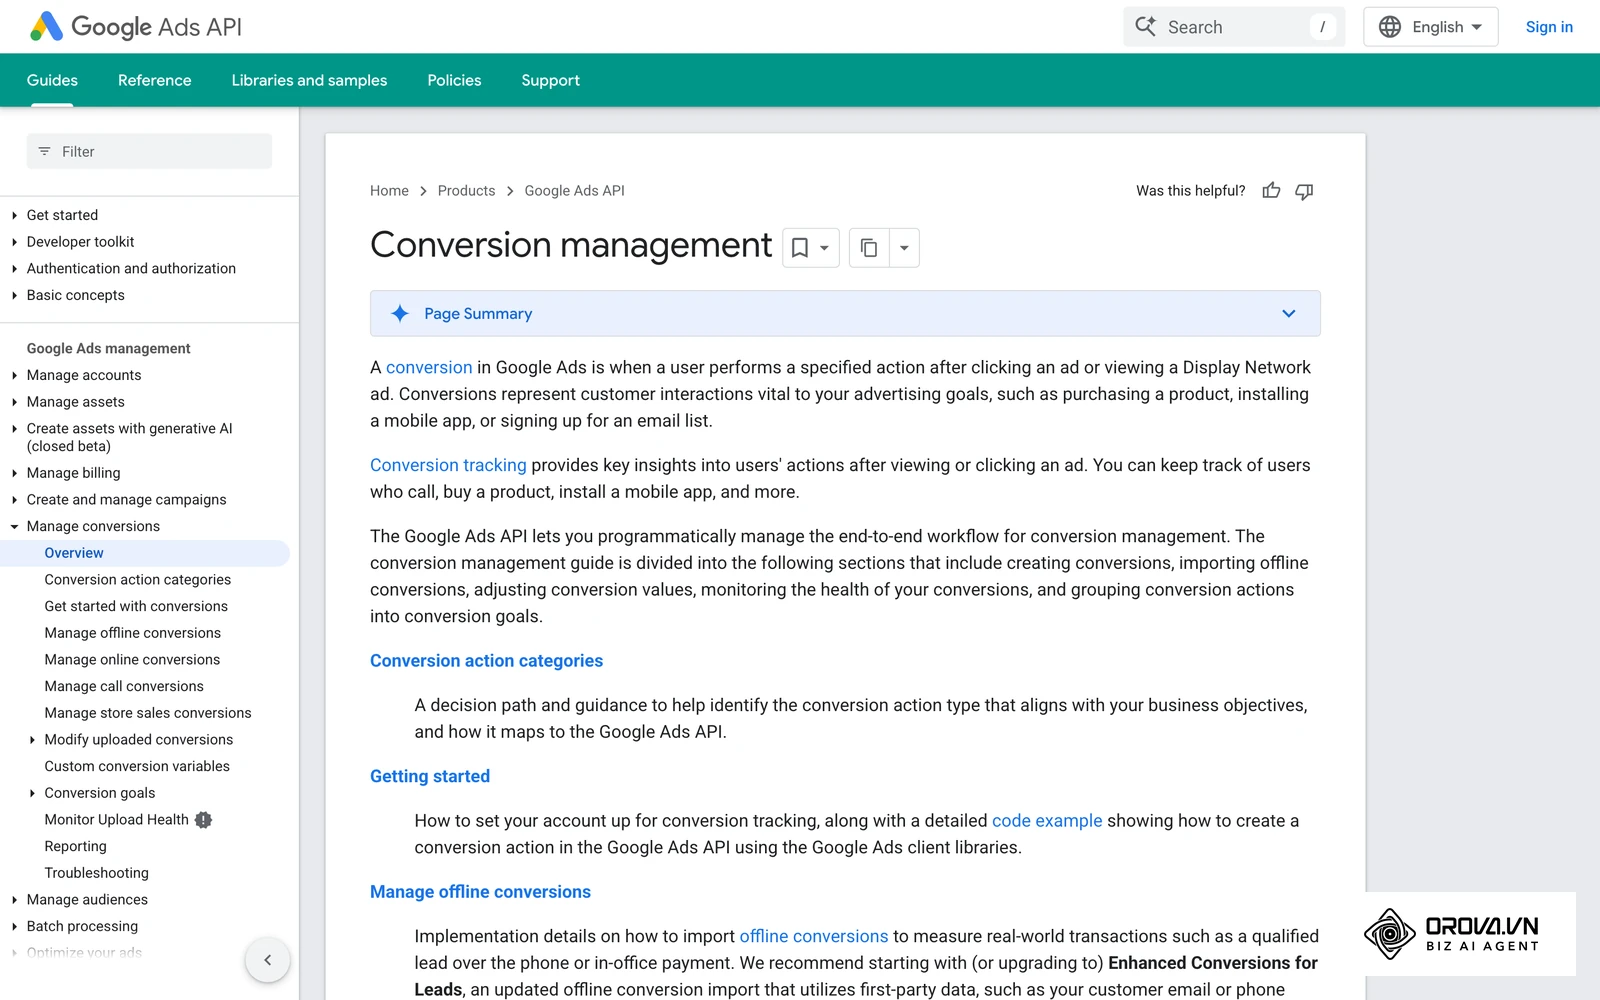This screenshot has height=1000, width=1600.
Task: Expand Get started in sidebar
Action: (x=14, y=215)
